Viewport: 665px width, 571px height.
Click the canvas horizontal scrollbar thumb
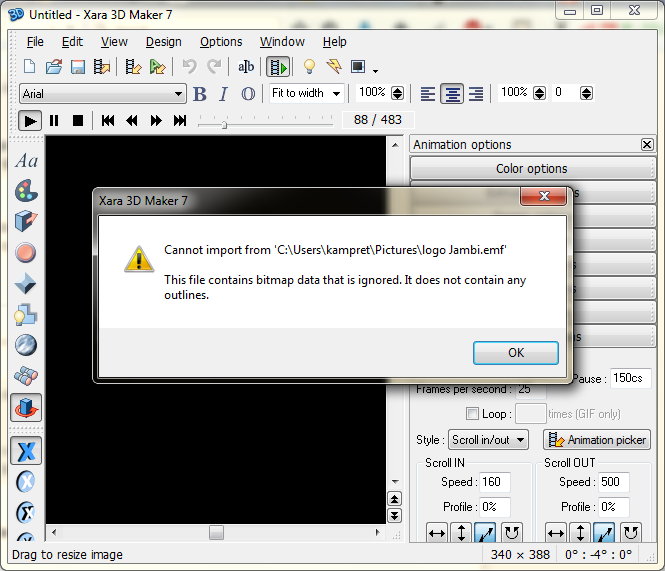216,532
